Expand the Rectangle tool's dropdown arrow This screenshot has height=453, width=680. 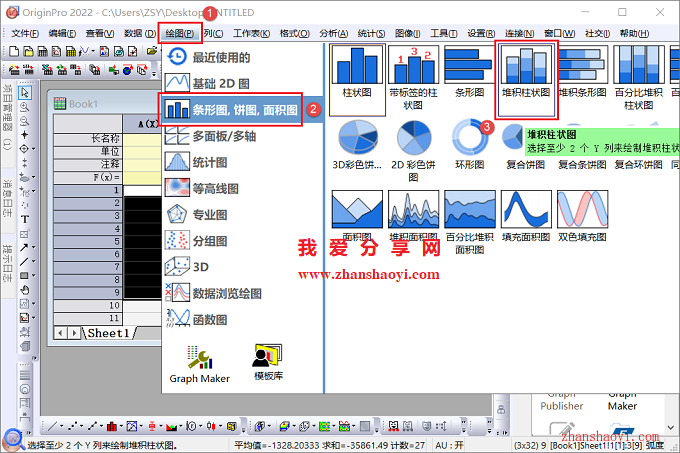click(33, 276)
